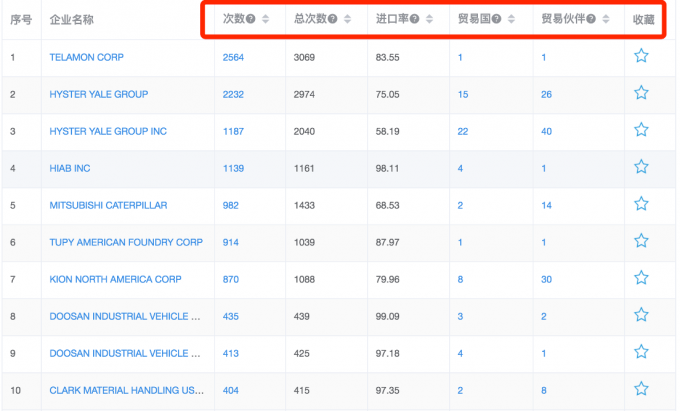Open help icon beside 次数 header
680x411 pixels.
[x=250, y=19]
